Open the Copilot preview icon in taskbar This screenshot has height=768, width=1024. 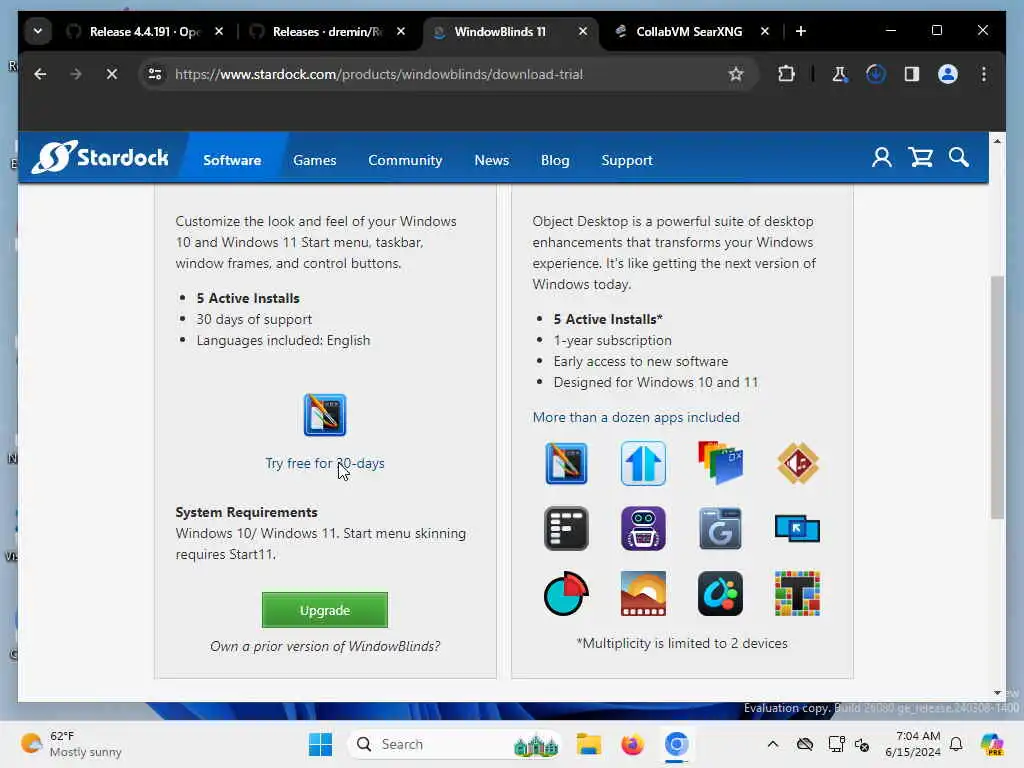(x=992, y=744)
